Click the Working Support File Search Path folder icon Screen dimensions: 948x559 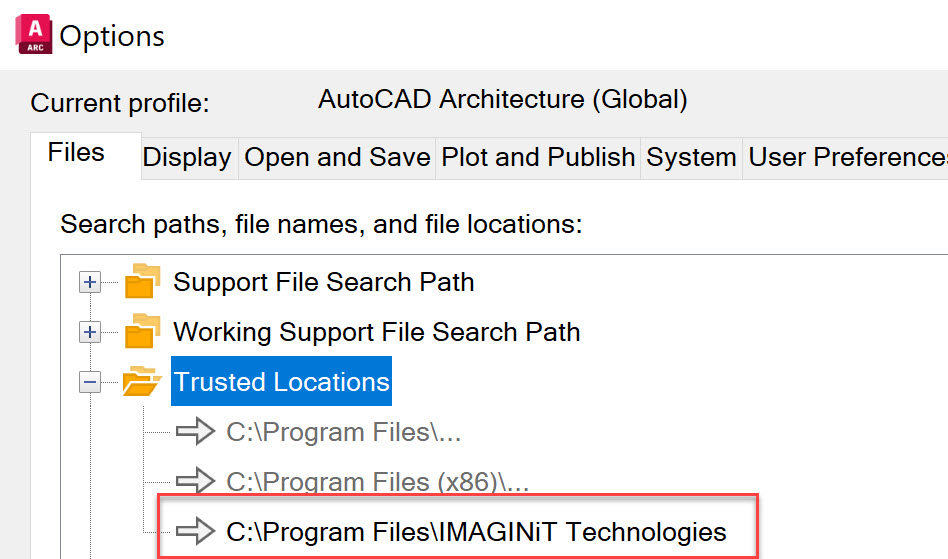(143, 332)
